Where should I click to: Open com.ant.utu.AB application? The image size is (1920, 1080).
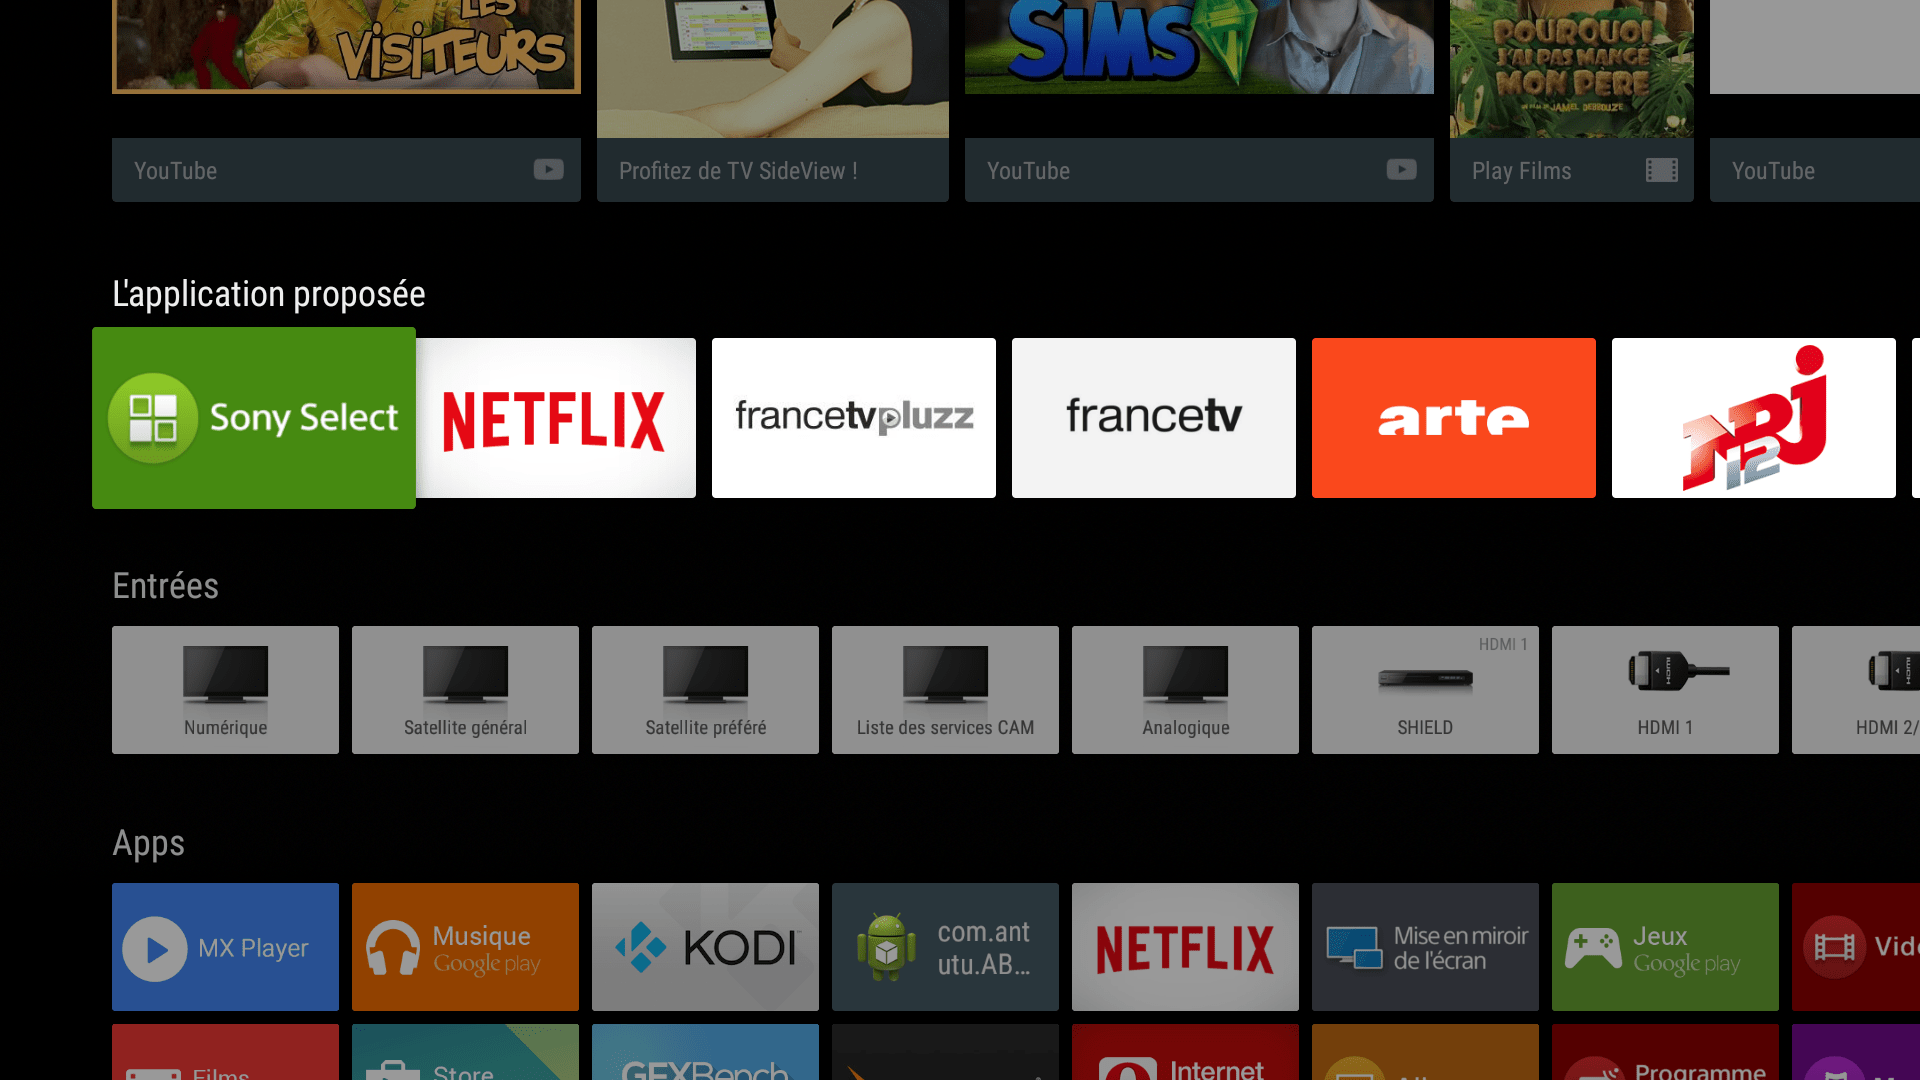click(x=944, y=947)
